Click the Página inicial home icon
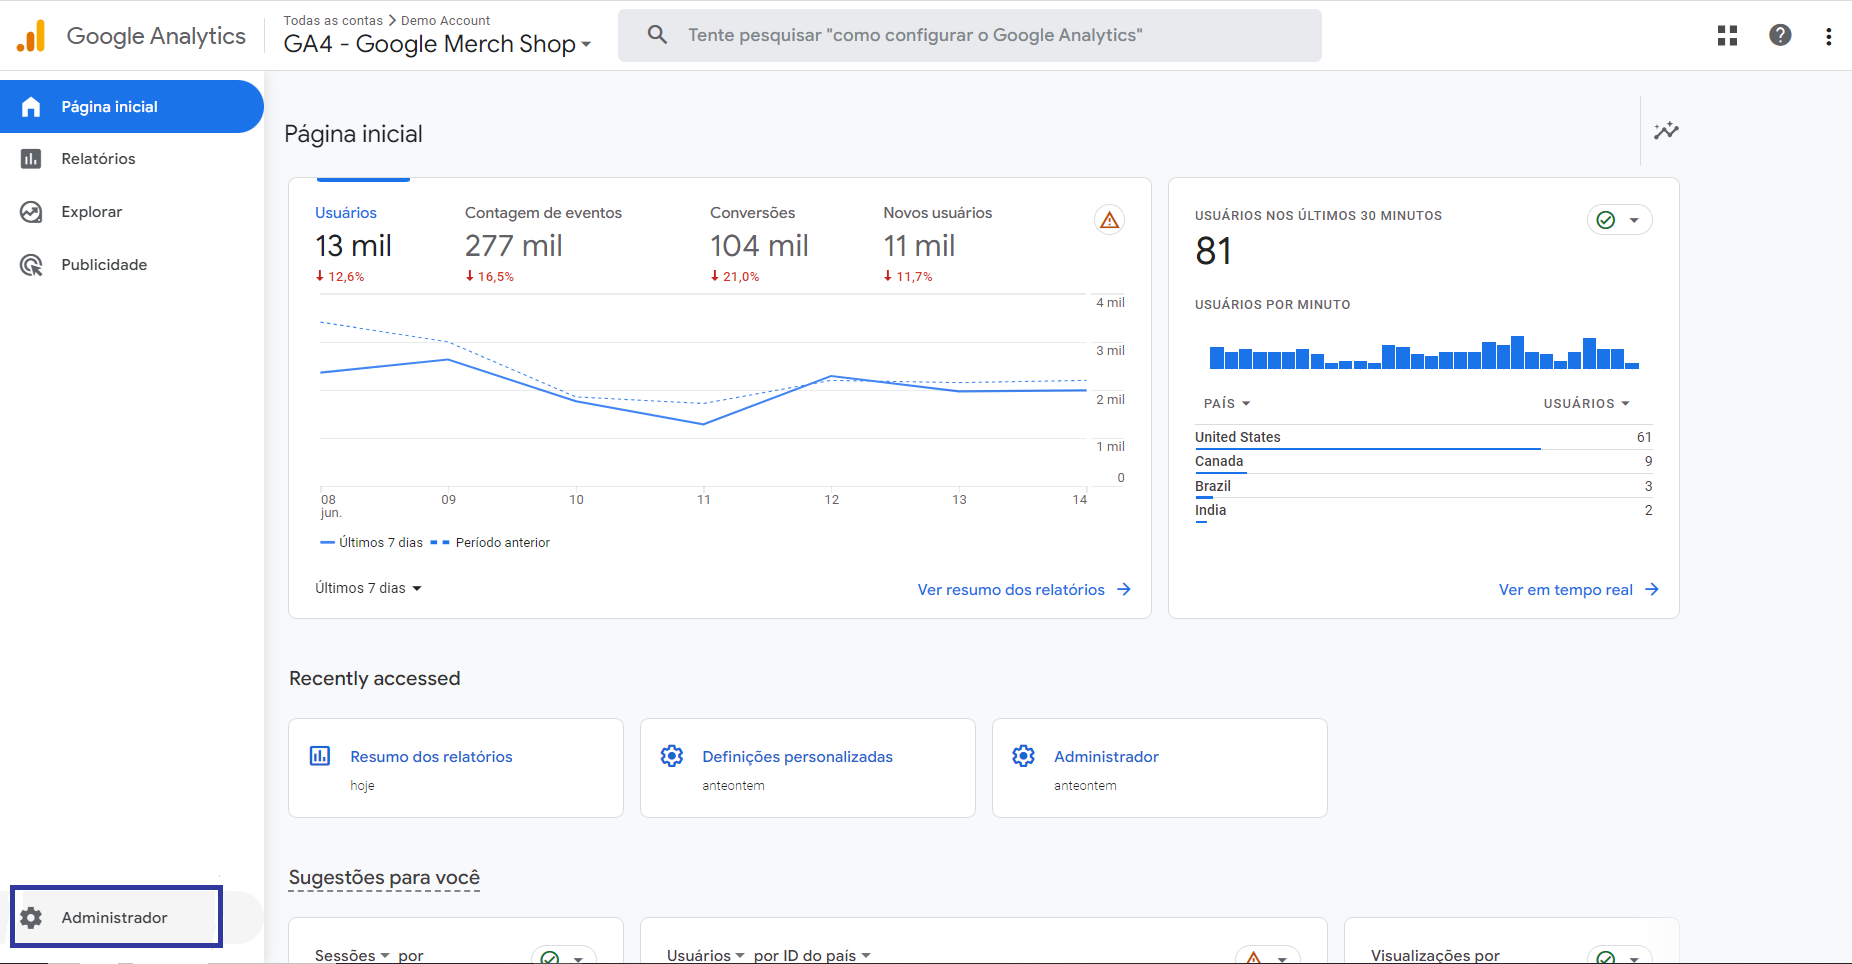 point(31,107)
